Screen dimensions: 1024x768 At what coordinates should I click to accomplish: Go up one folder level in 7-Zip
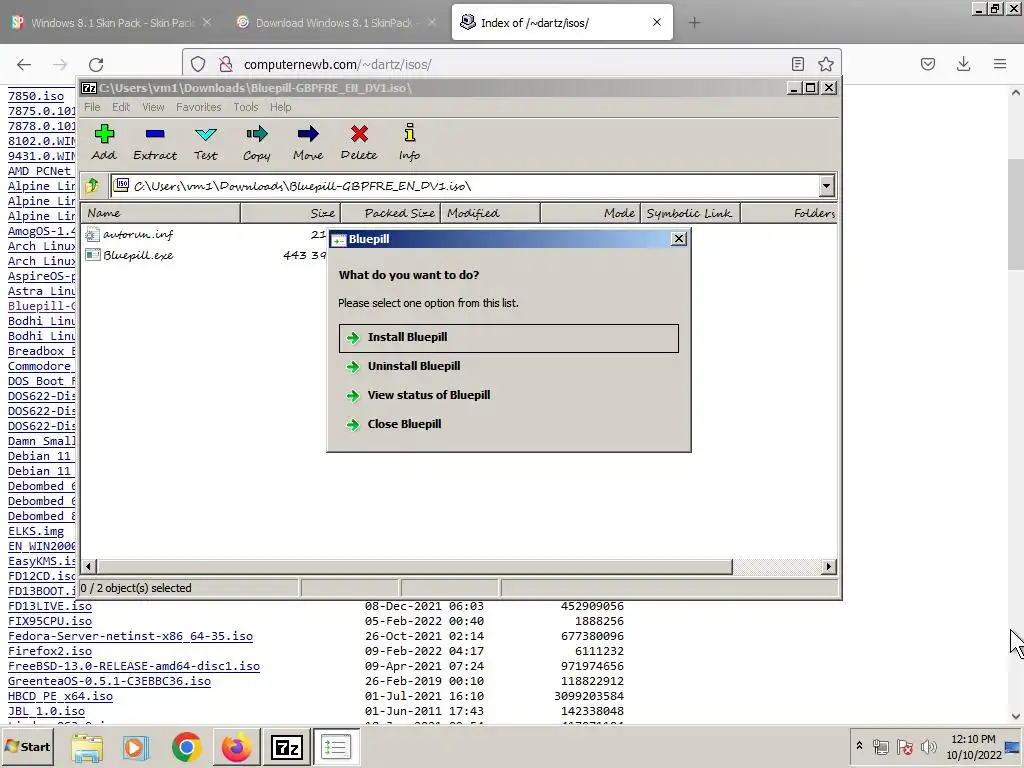[x=92, y=186]
